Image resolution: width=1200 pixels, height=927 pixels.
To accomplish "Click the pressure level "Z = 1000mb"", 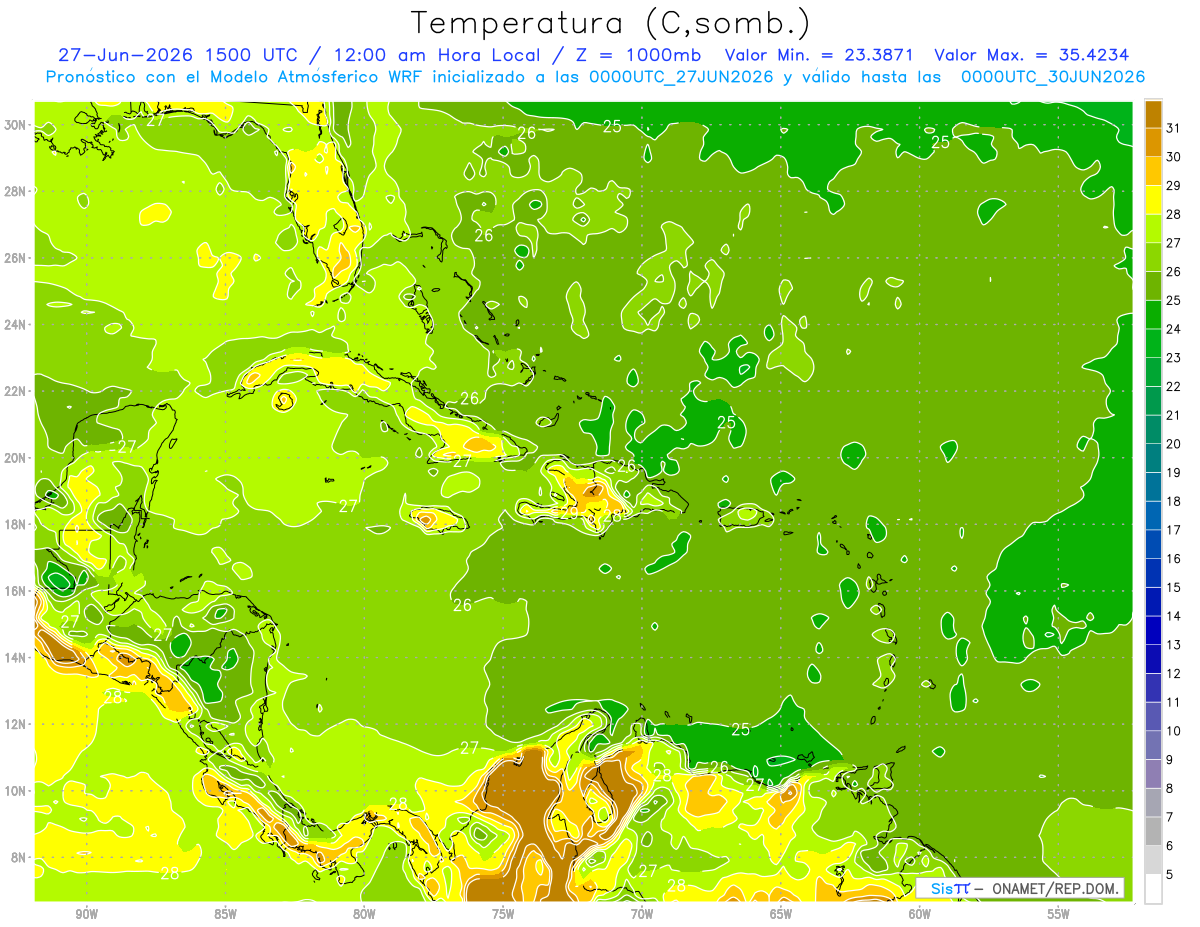I will [x=639, y=55].
